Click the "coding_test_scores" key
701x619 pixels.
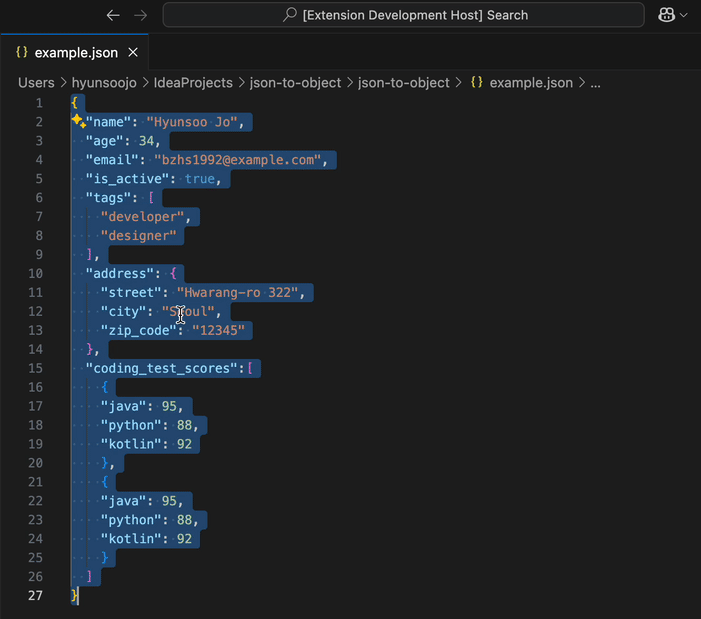pyautogui.click(x=161, y=368)
